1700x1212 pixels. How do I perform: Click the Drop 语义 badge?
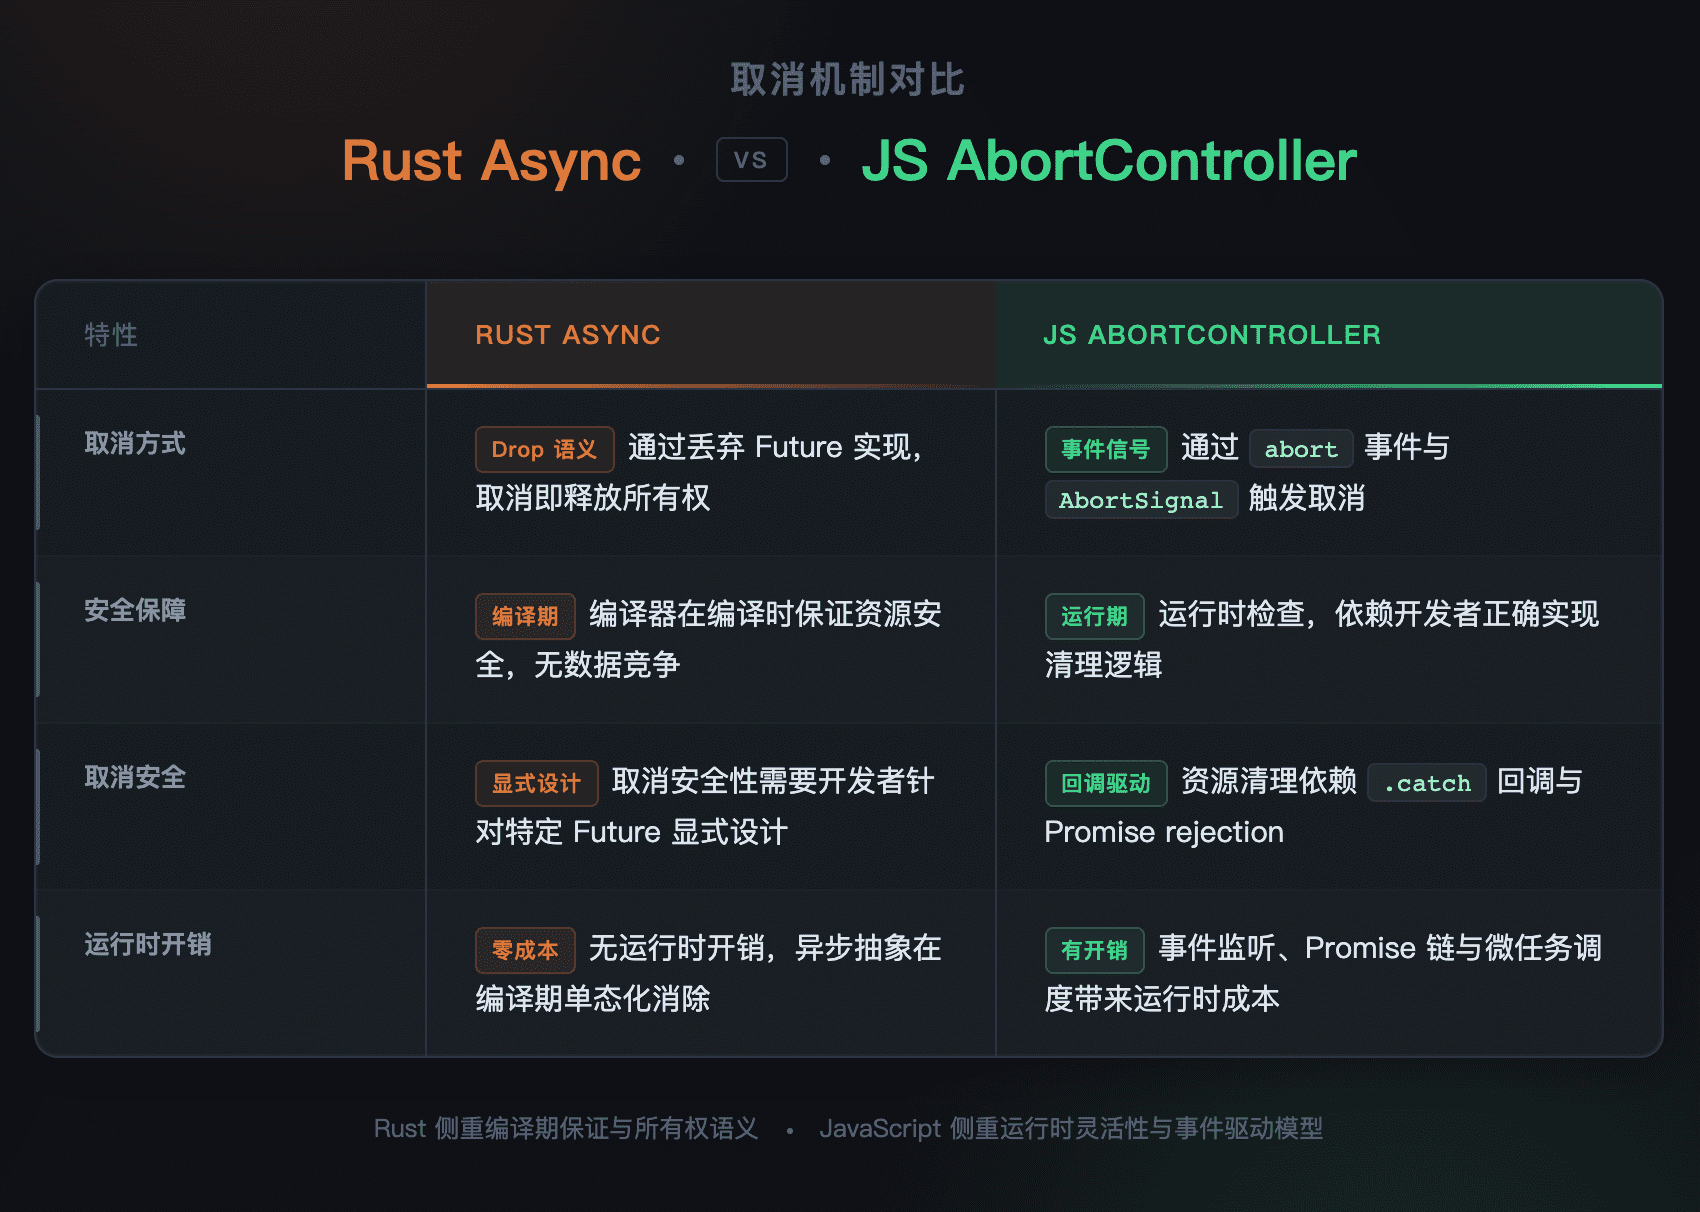(x=544, y=449)
